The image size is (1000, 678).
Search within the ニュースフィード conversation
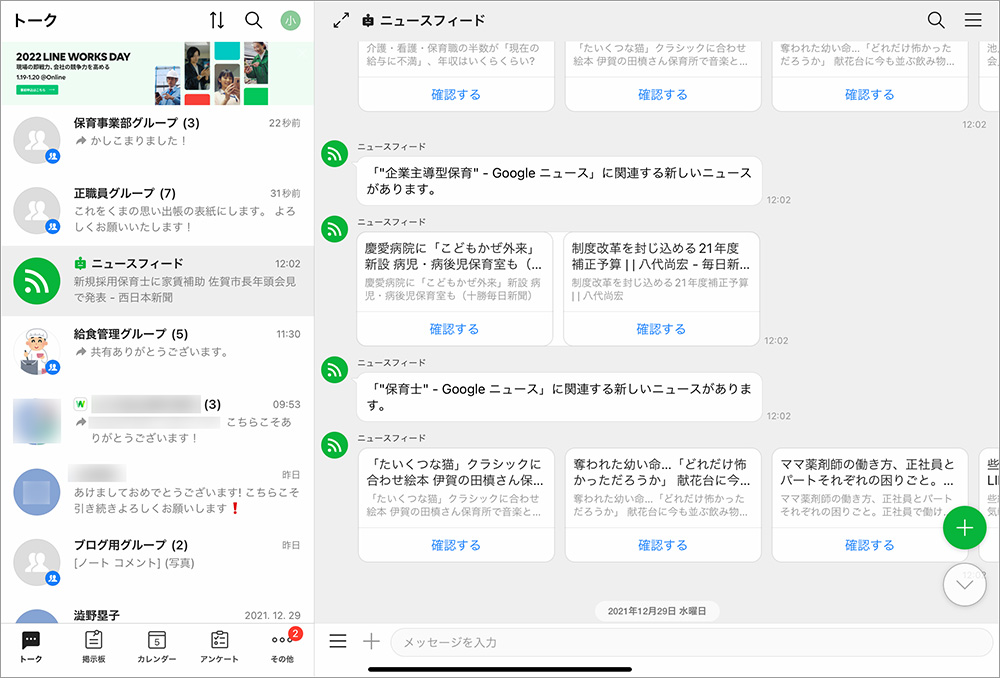[x=936, y=20]
